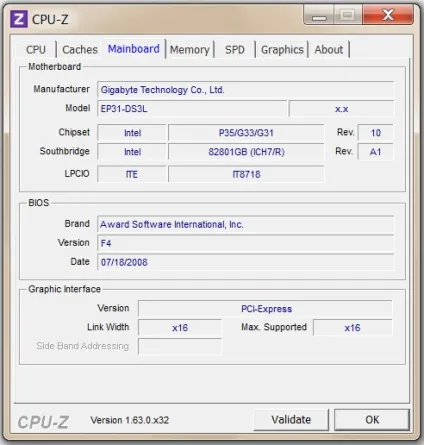Select the Mainboard tab
424x445 pixels.
tap(134, 49)
